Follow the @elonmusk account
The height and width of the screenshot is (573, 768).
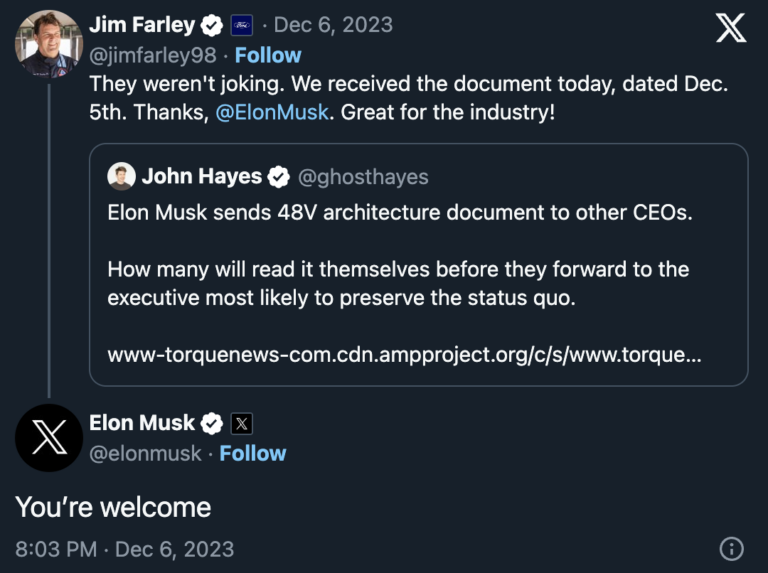[253, 453]
